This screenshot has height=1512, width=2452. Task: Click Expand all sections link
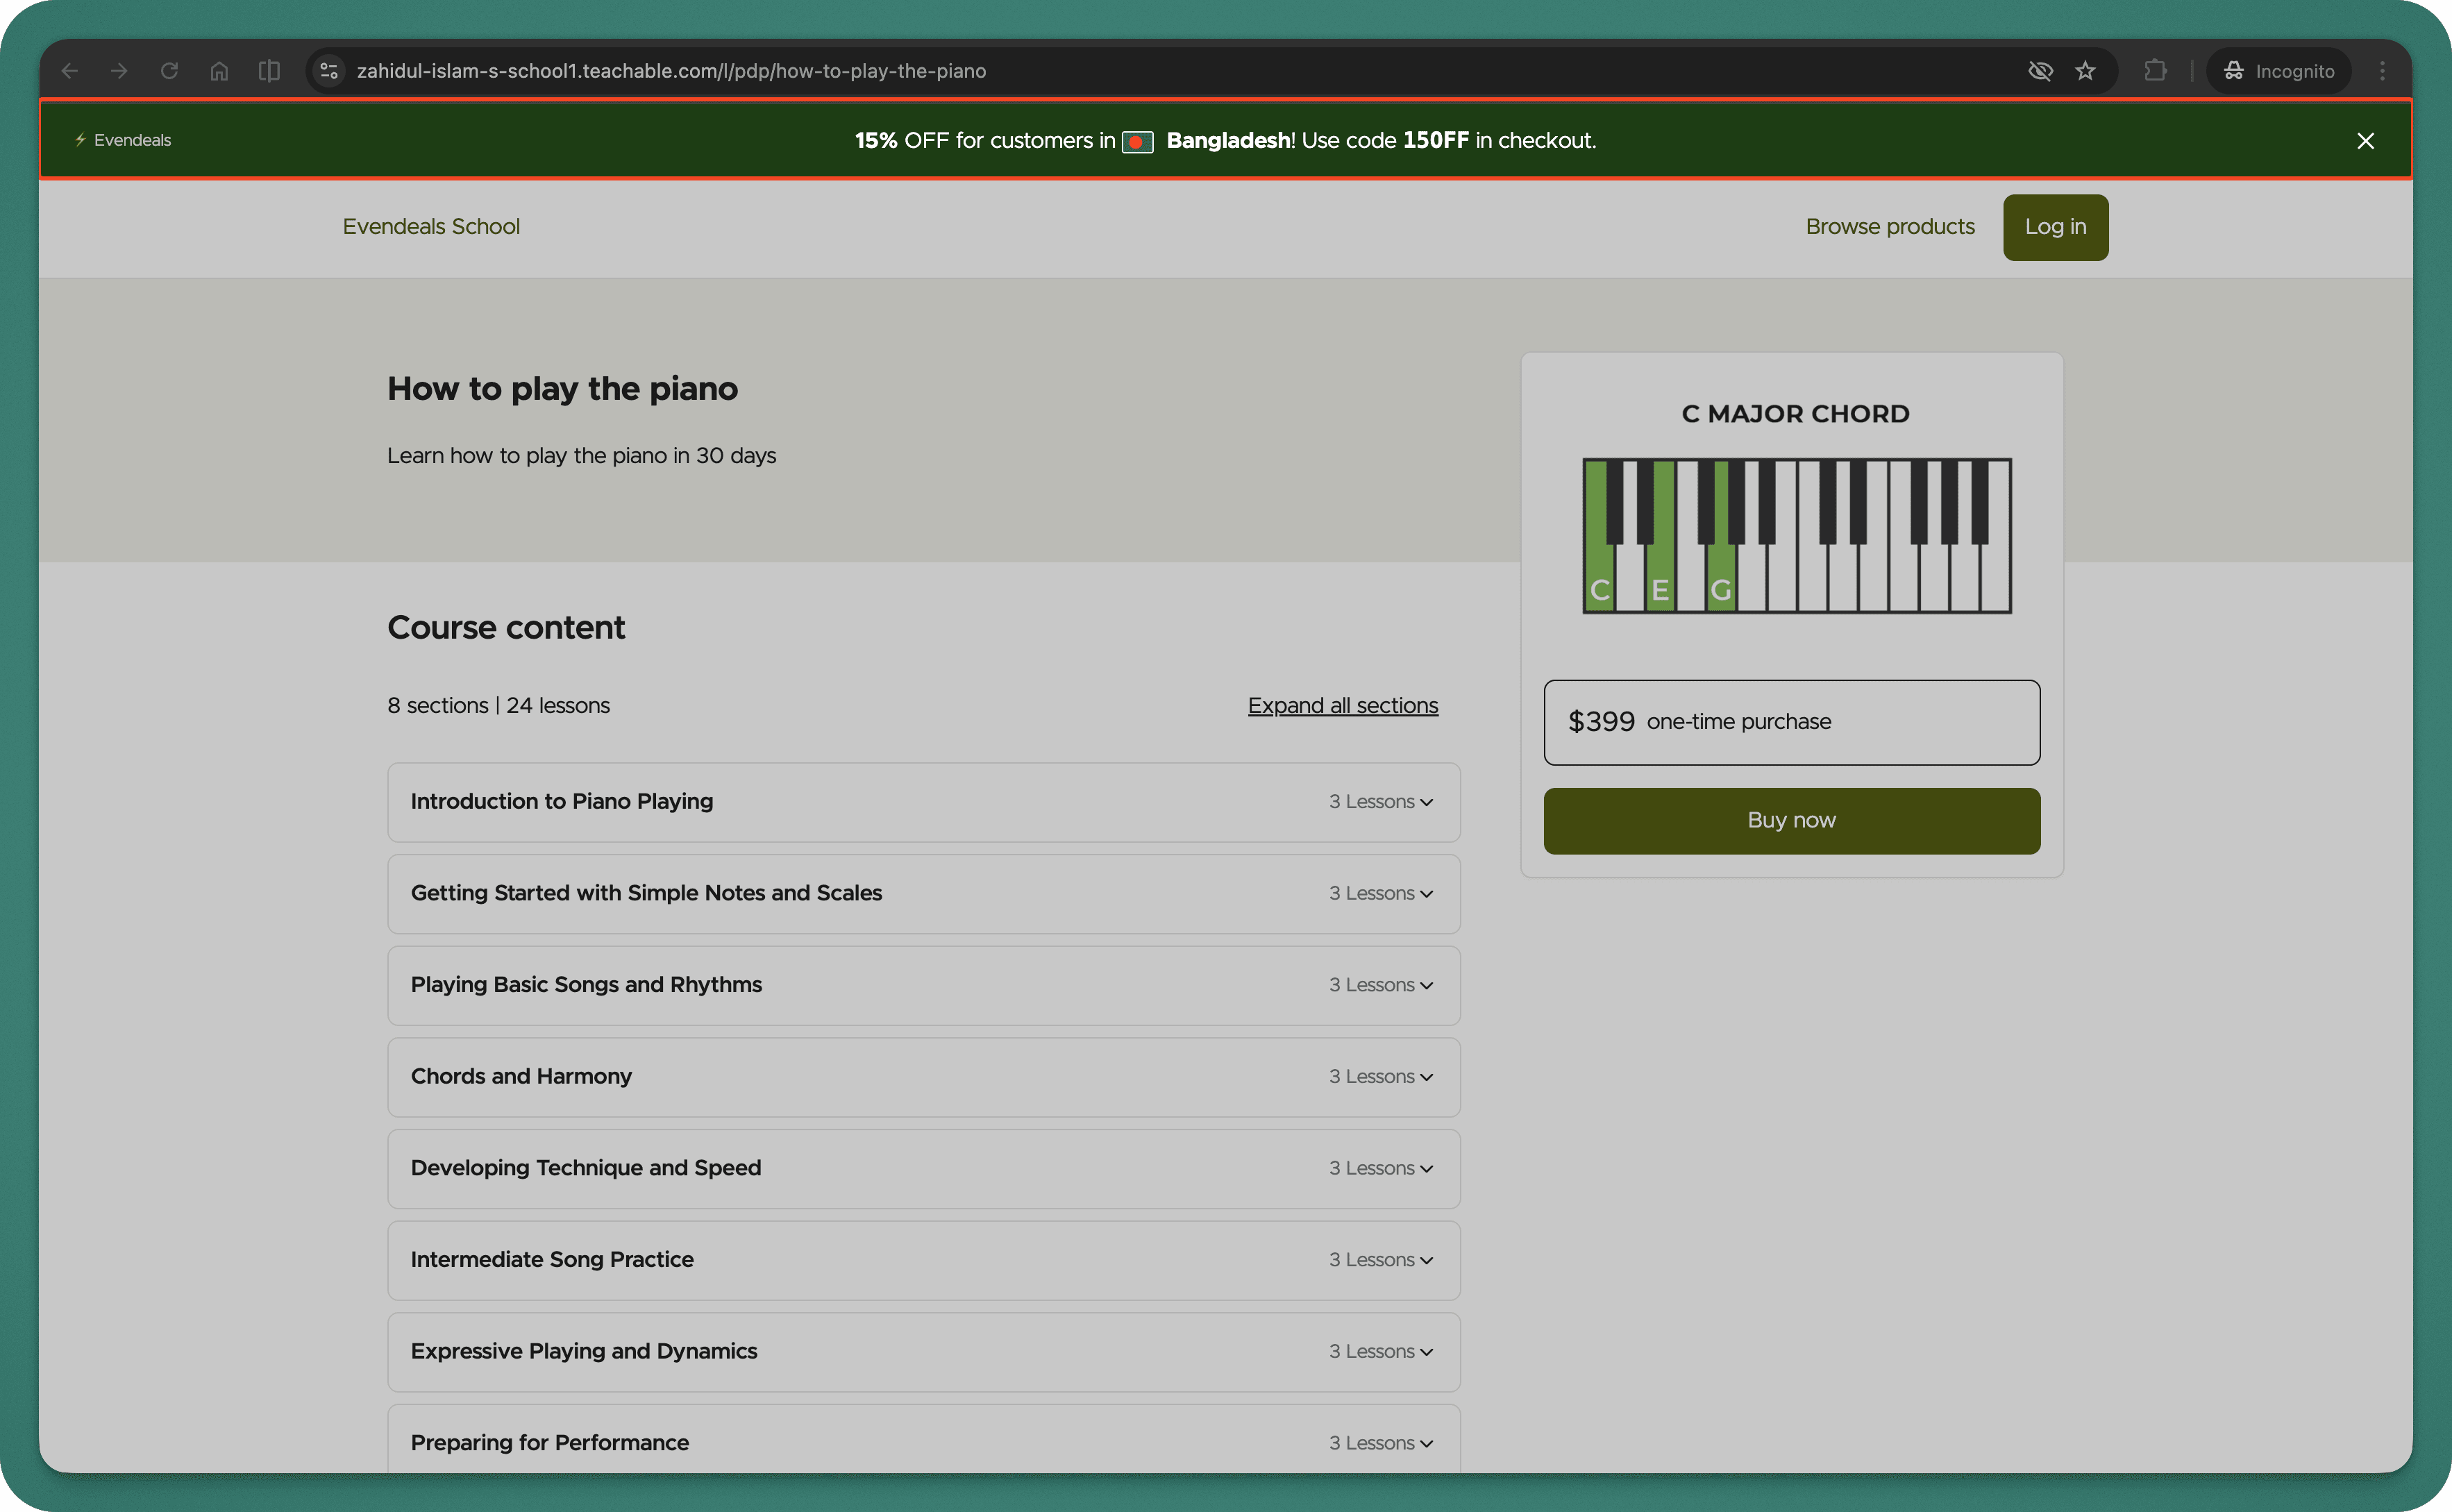coord(1342,706)
